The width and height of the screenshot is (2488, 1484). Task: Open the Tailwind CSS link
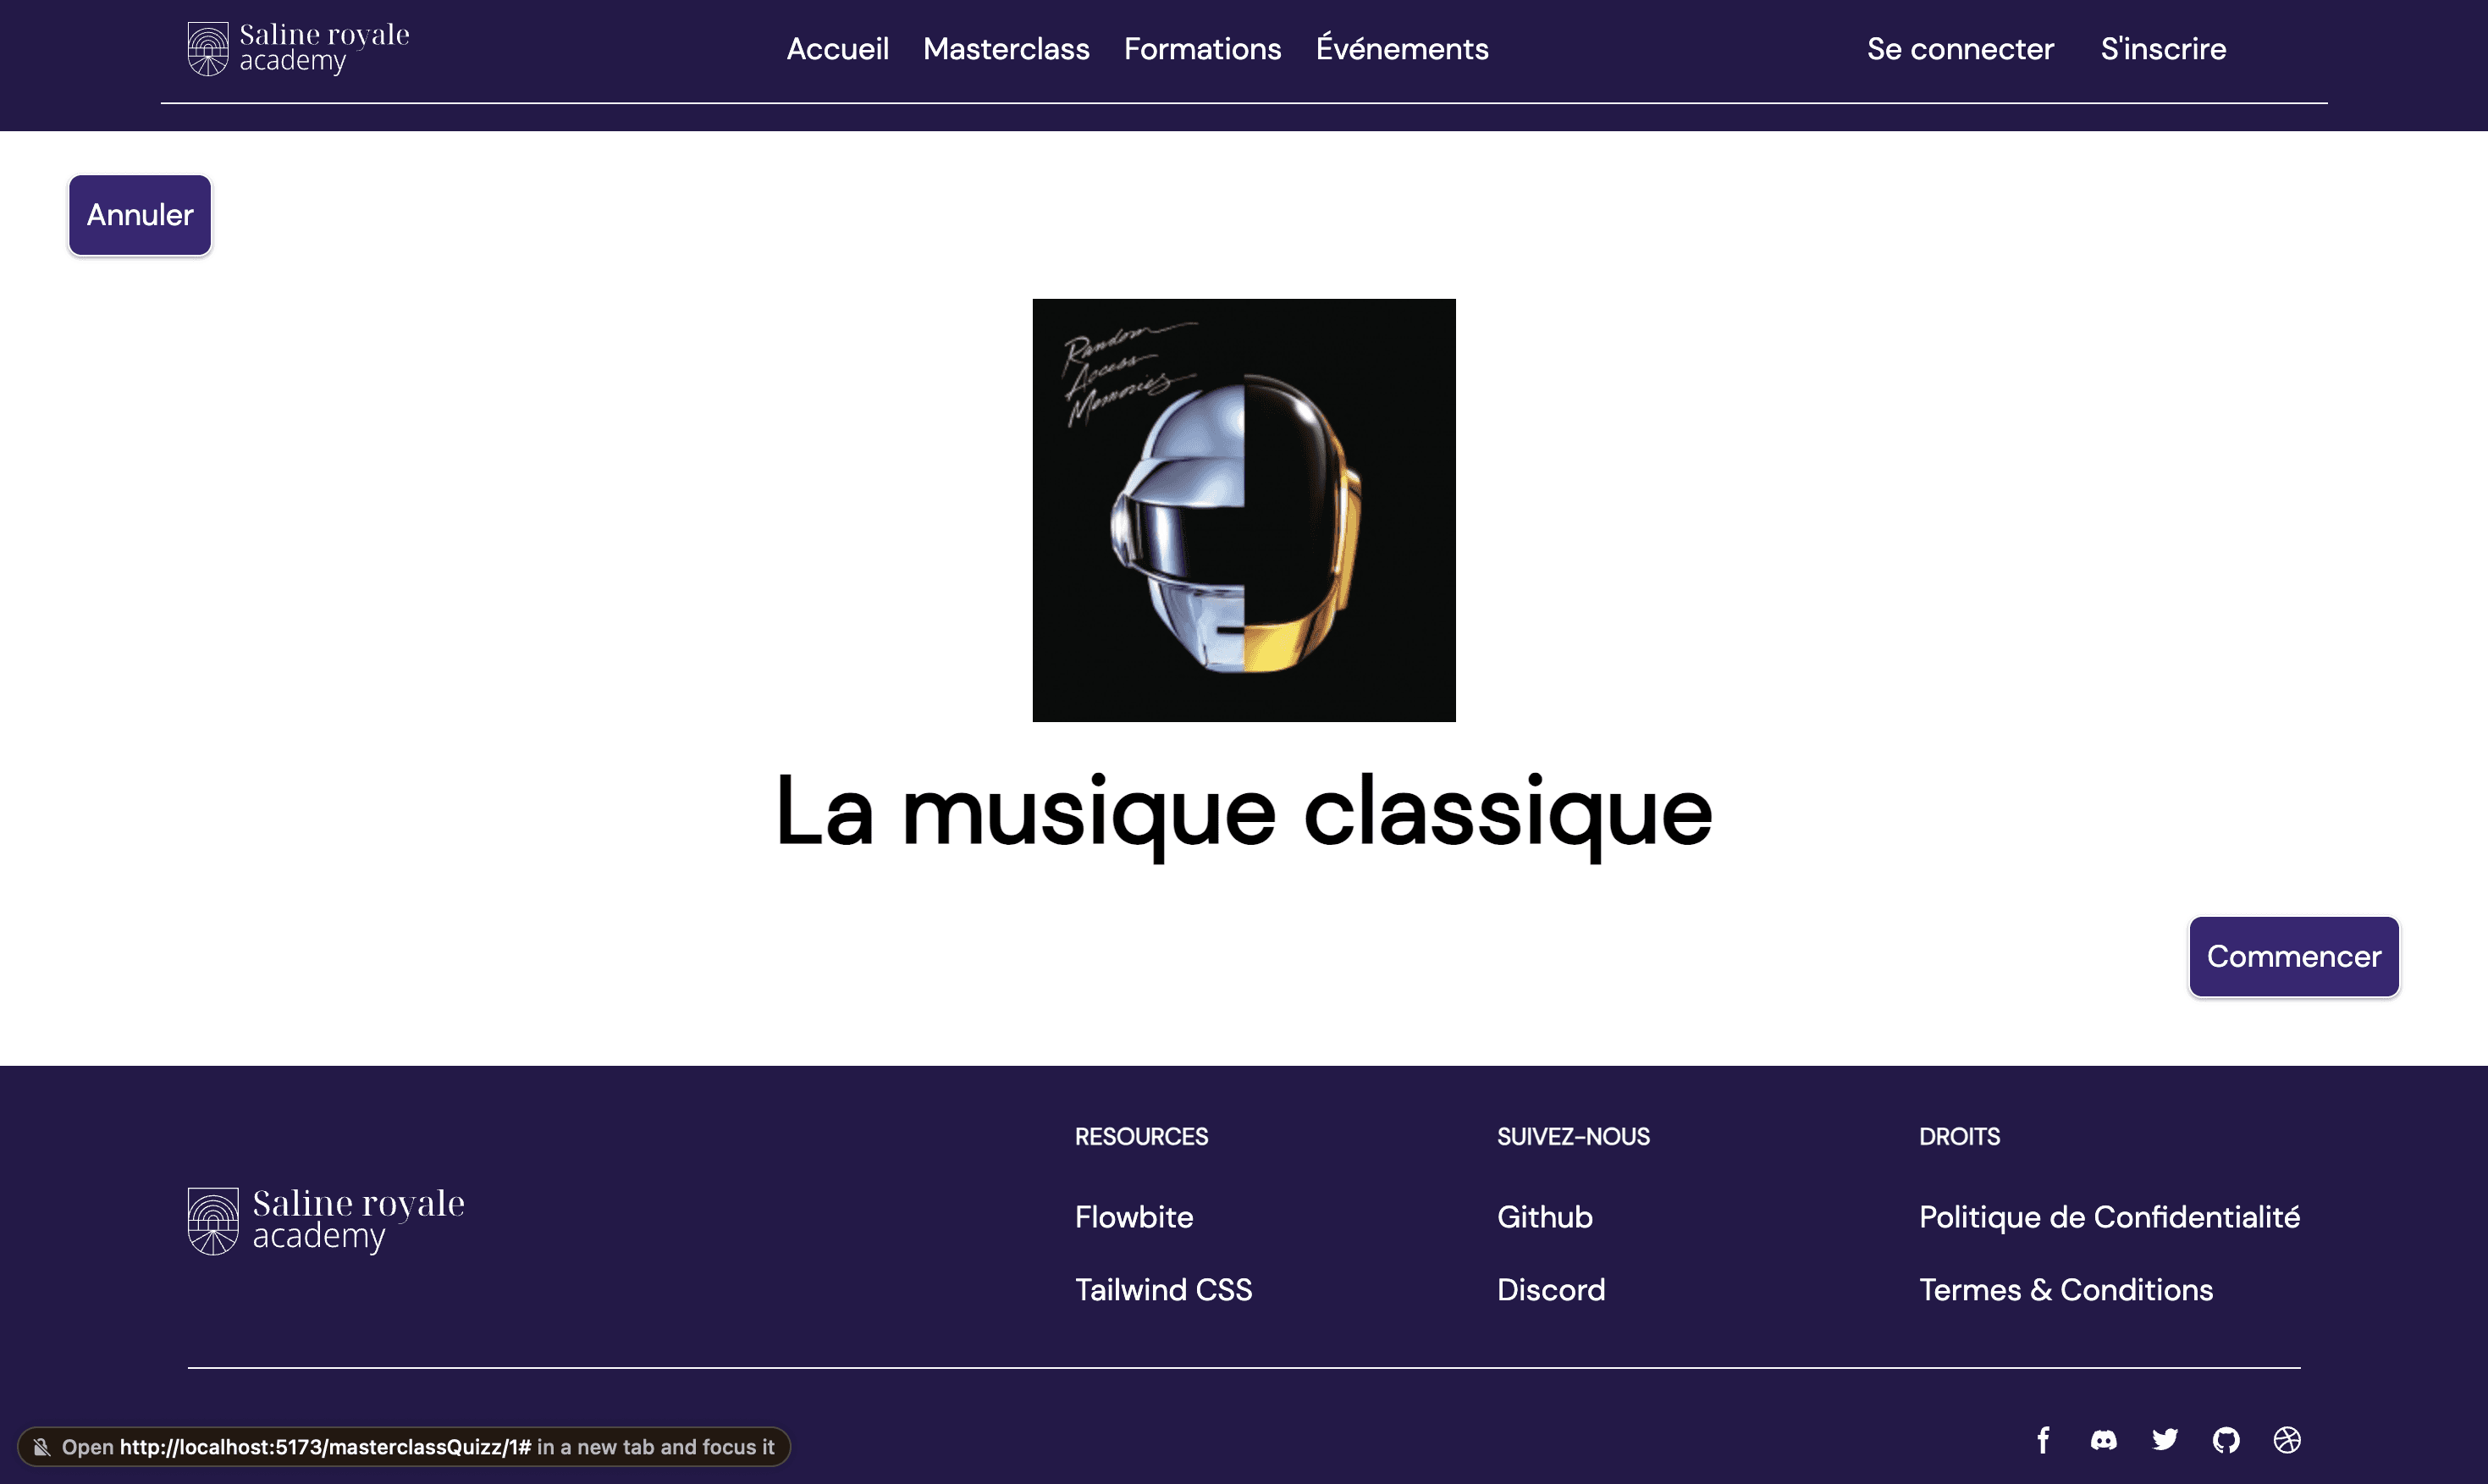click(1163, 1289)
